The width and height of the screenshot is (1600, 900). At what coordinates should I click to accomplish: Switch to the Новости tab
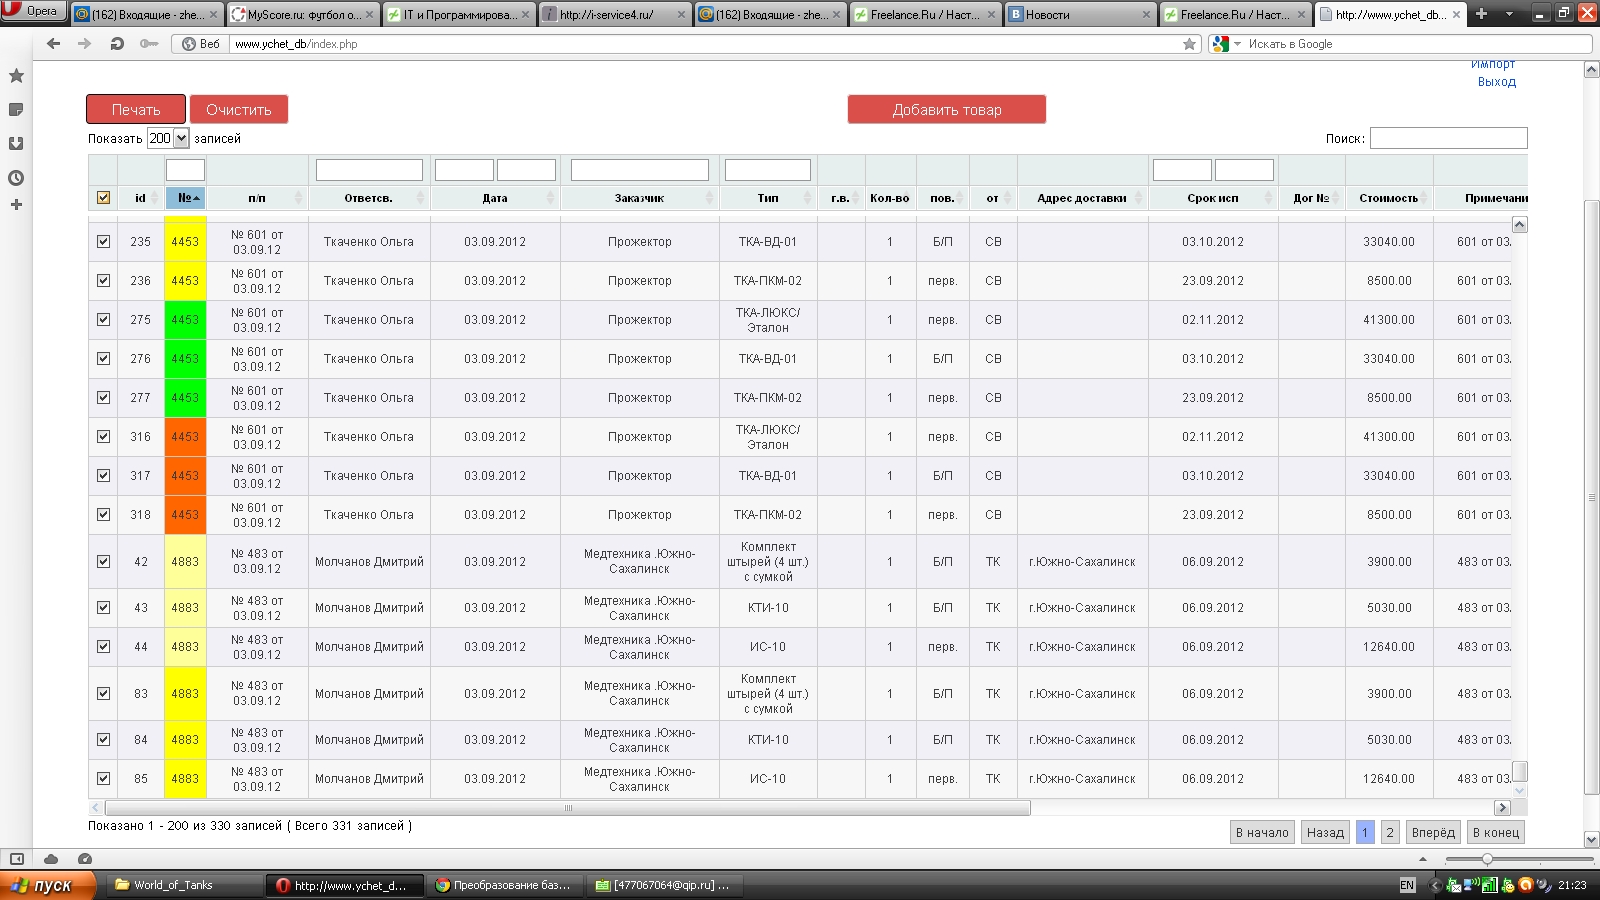pyautogui.click(x=1080, y=15)
